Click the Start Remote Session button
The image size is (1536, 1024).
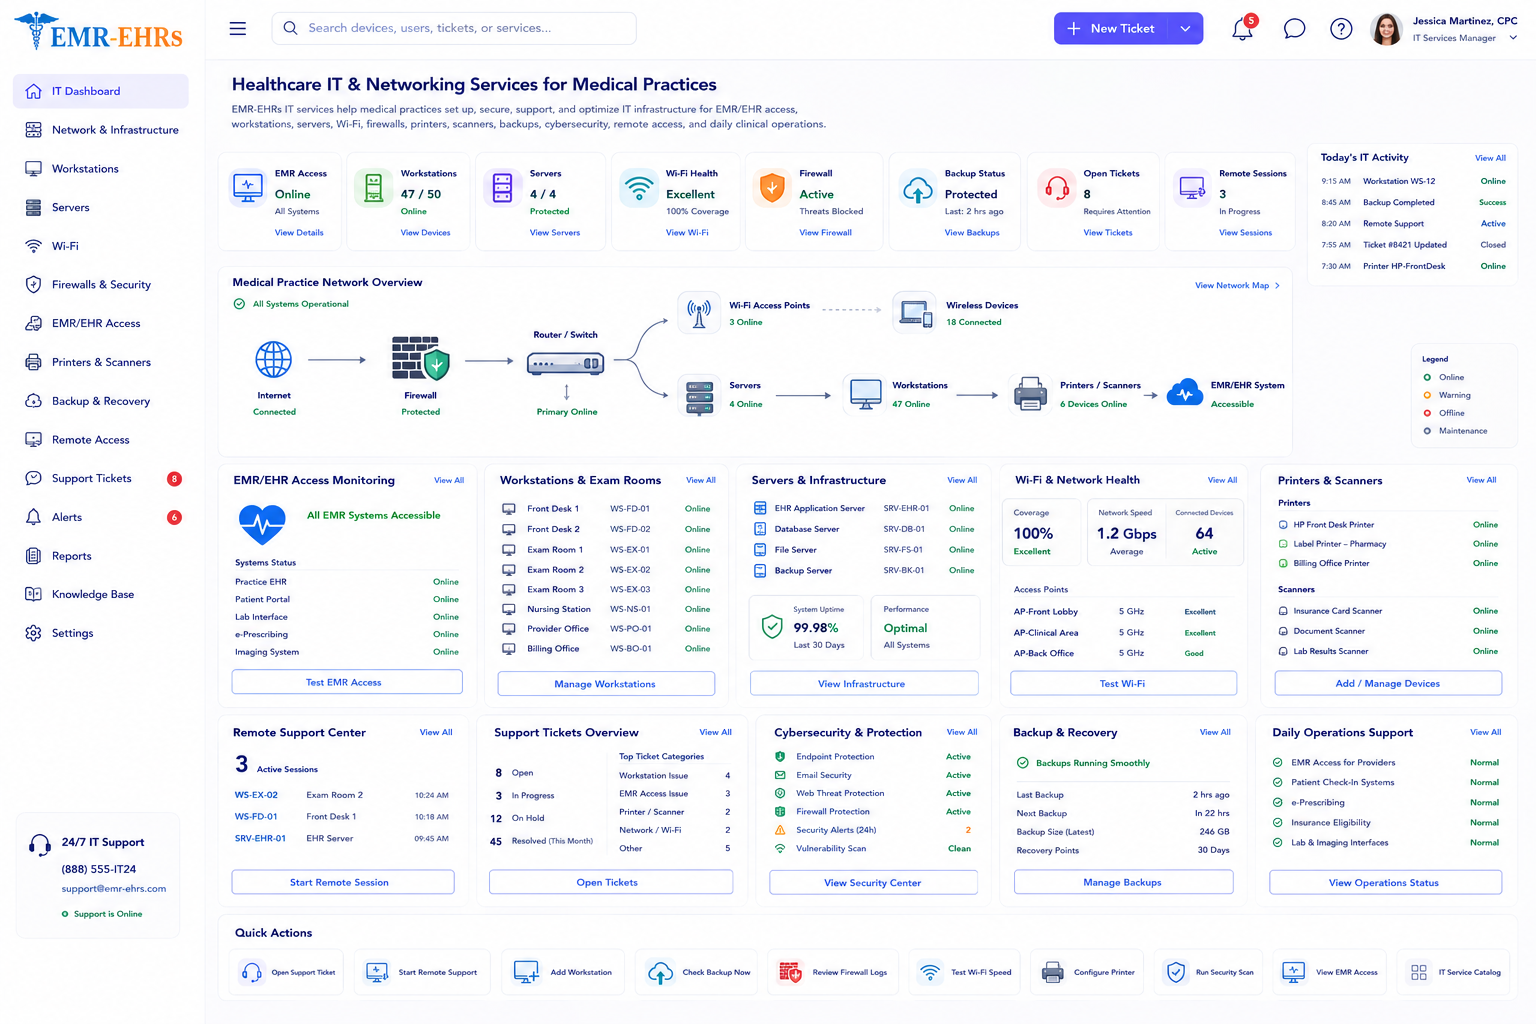coord(343,882)
